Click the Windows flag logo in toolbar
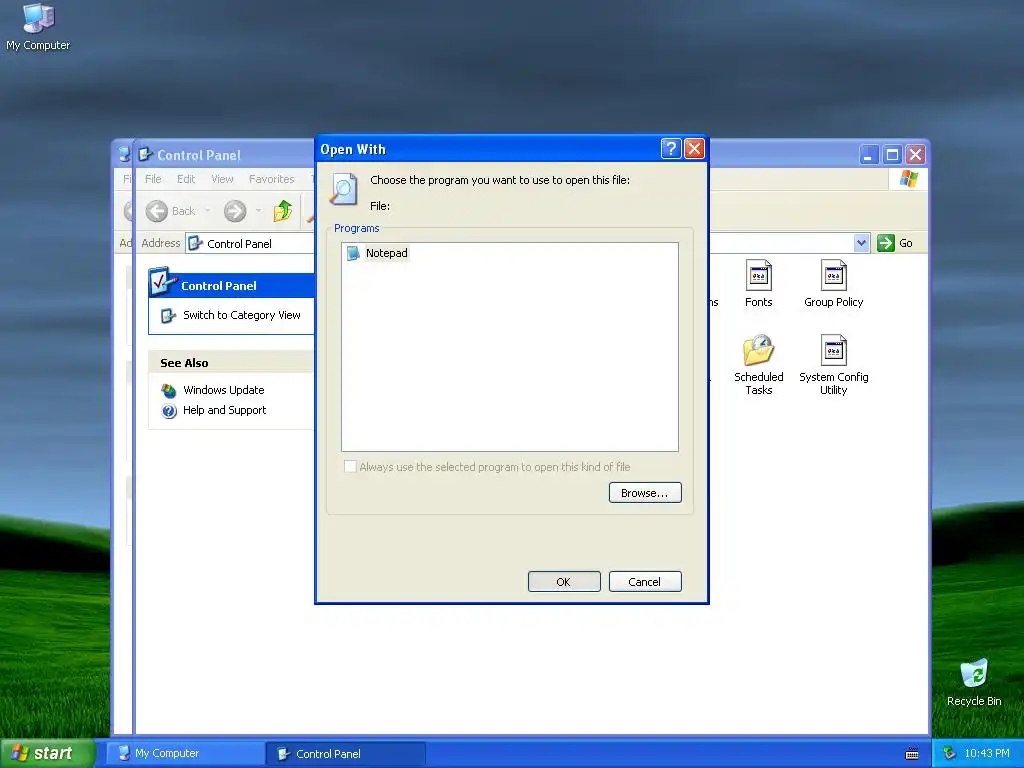The width and height of the screenshot is (1024, 768). click(x=908, y=178)
